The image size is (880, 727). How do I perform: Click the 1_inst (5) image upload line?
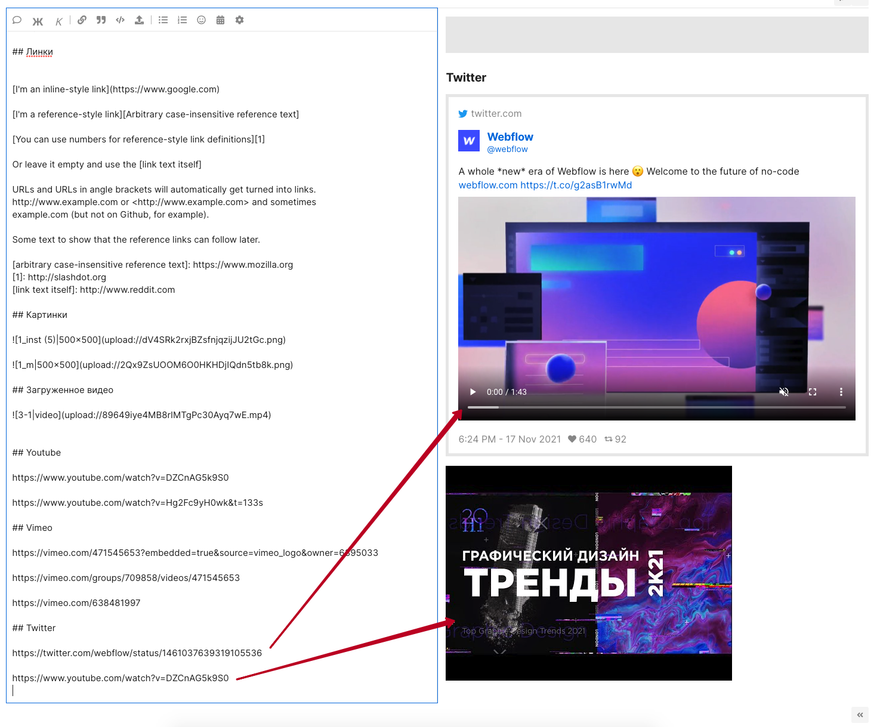click(x=149, y=340)
